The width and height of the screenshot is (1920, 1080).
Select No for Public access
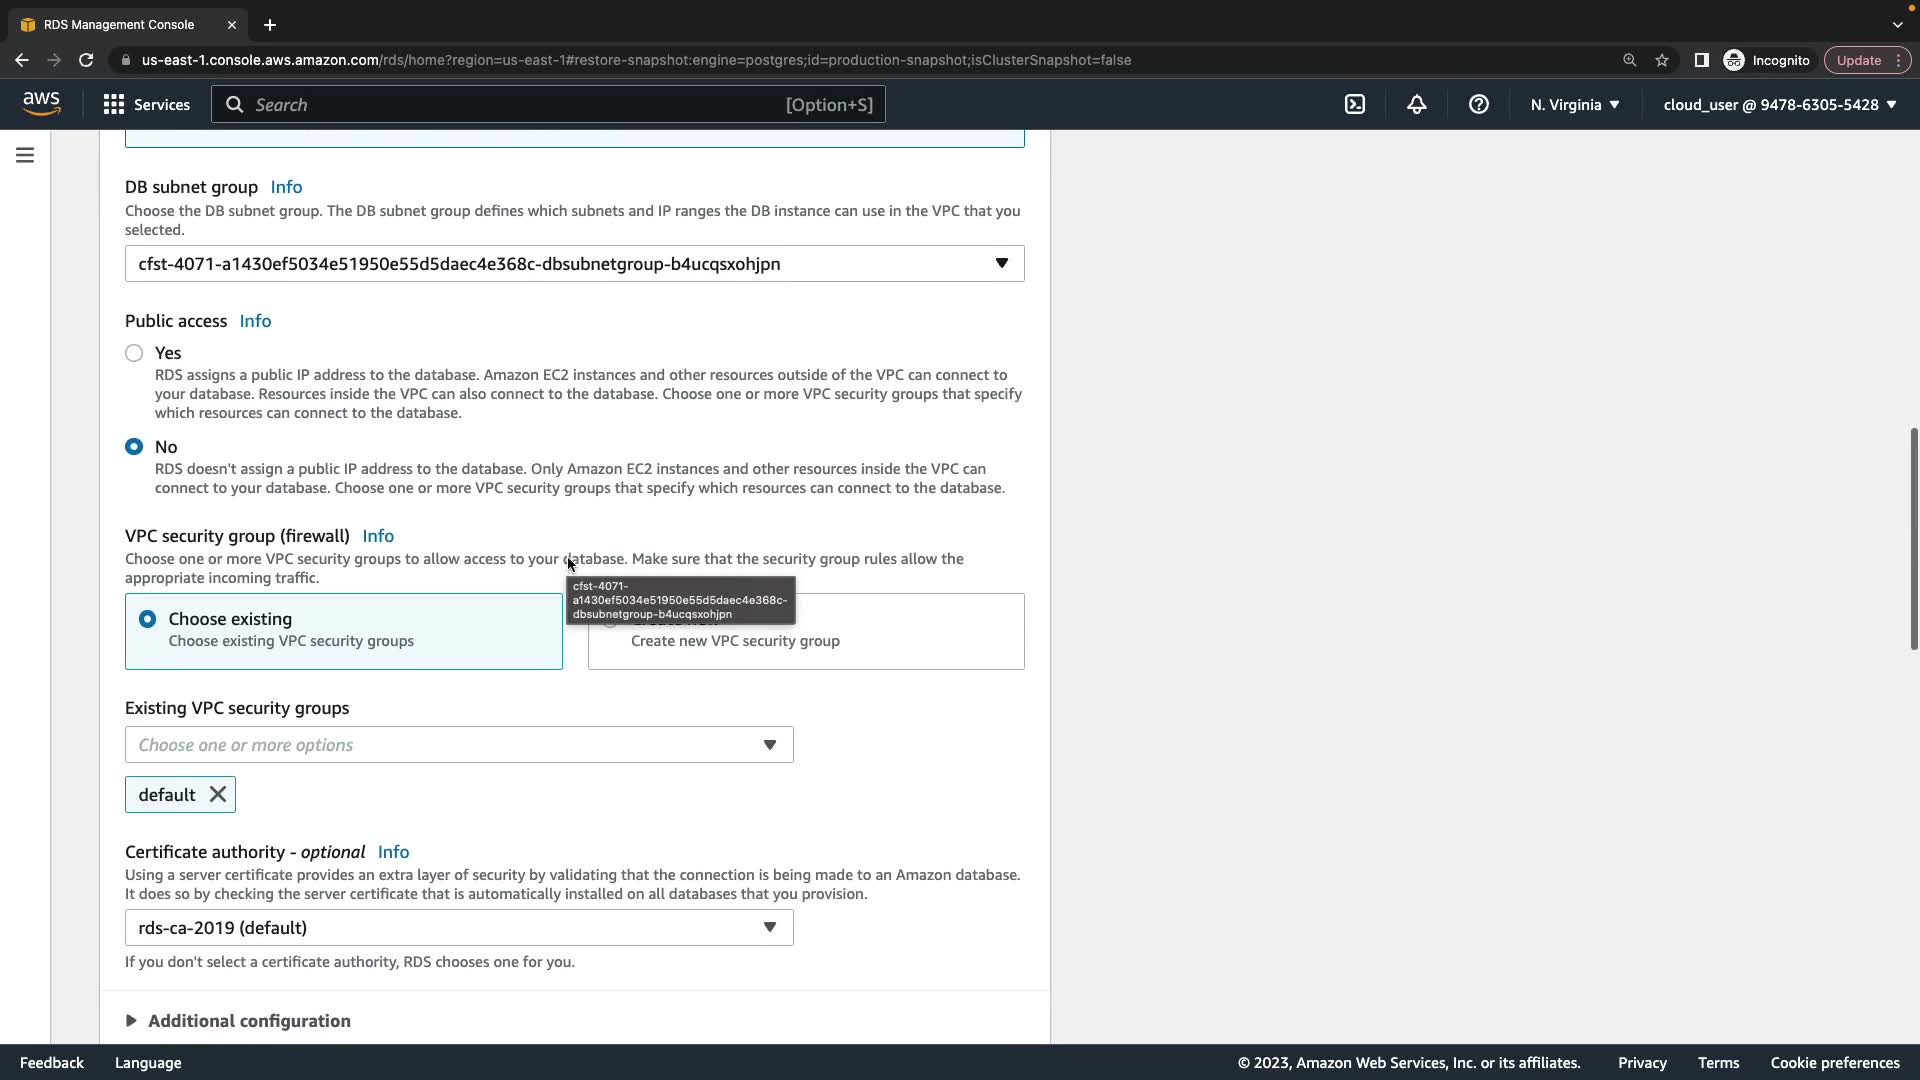(134, 447)
